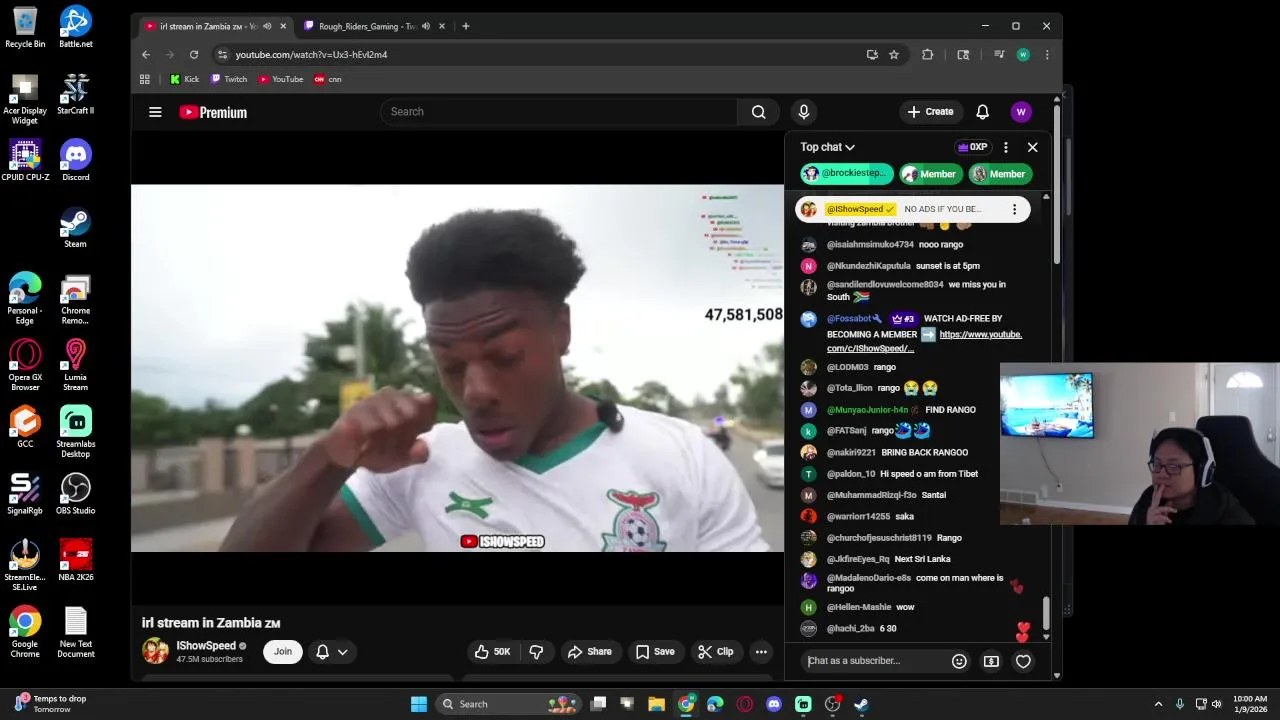The width and height of the screenshot is (1280, 720).
Task: Click the Join membership button
Action: pos(283,652)
